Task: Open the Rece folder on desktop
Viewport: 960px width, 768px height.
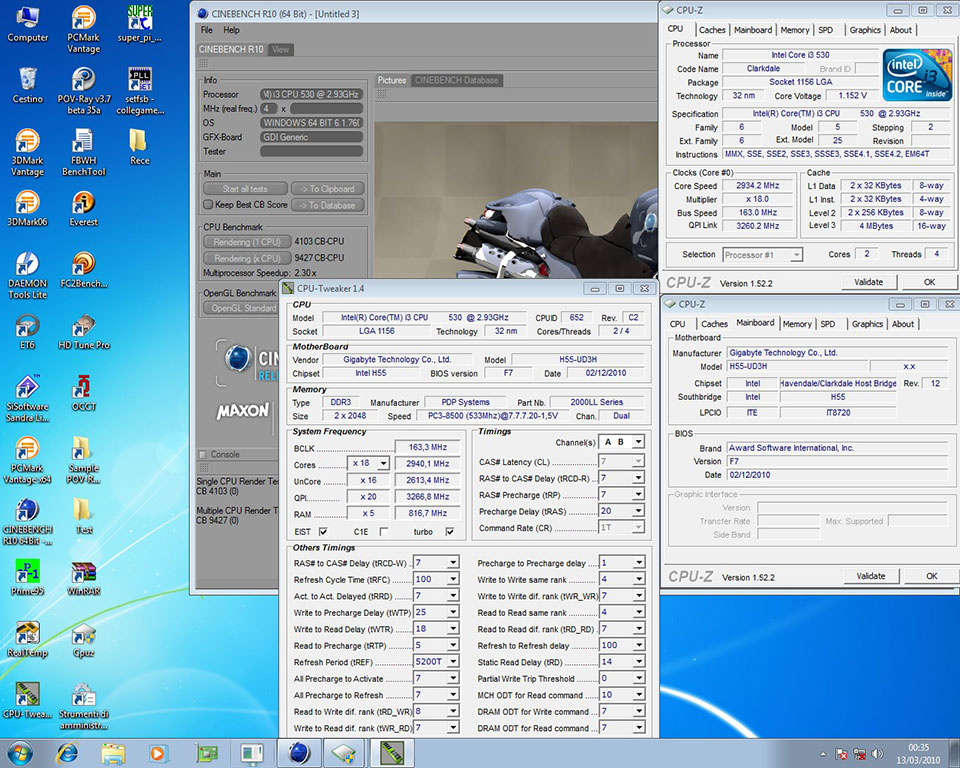Action: [140, 147]
